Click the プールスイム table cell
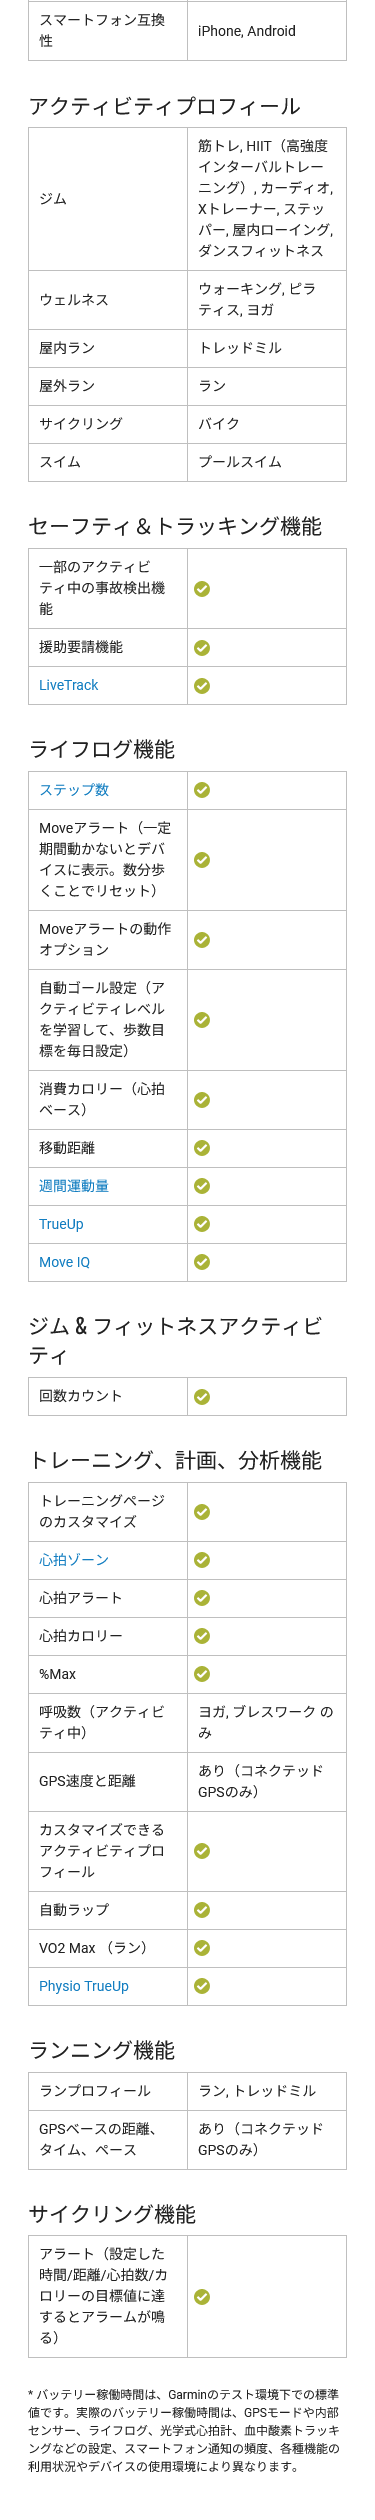This screenshot has height=2520, width=375. click(267, 462)
